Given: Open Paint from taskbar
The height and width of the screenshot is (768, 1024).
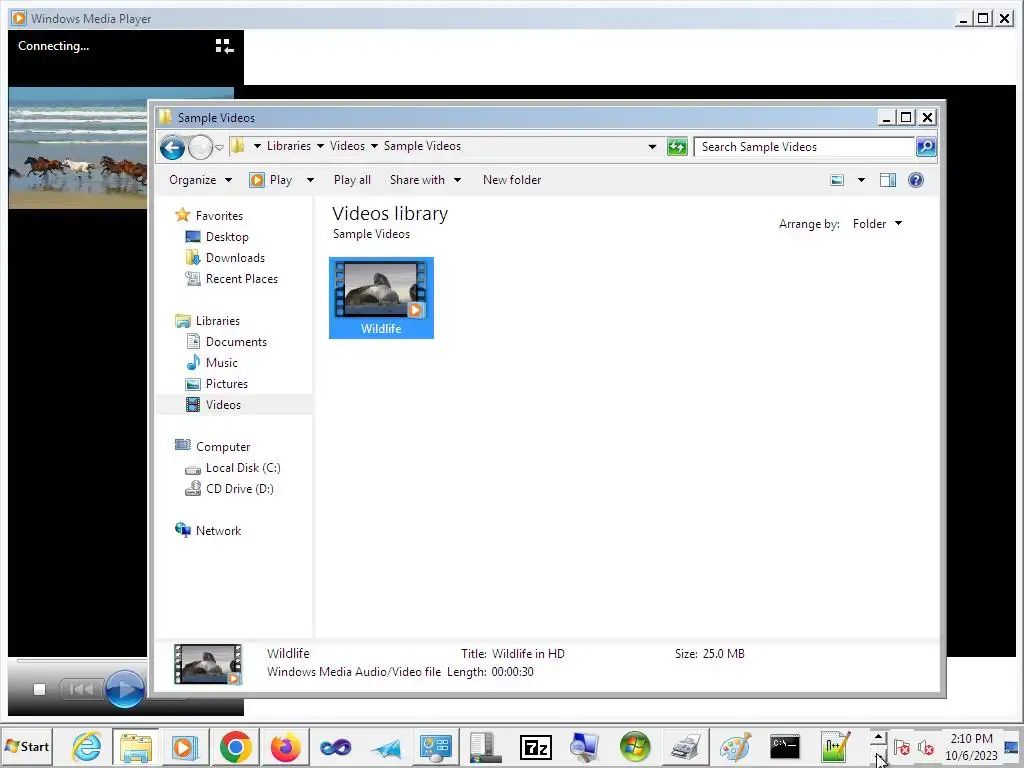Looking at the screenshot, I should 735,746.
